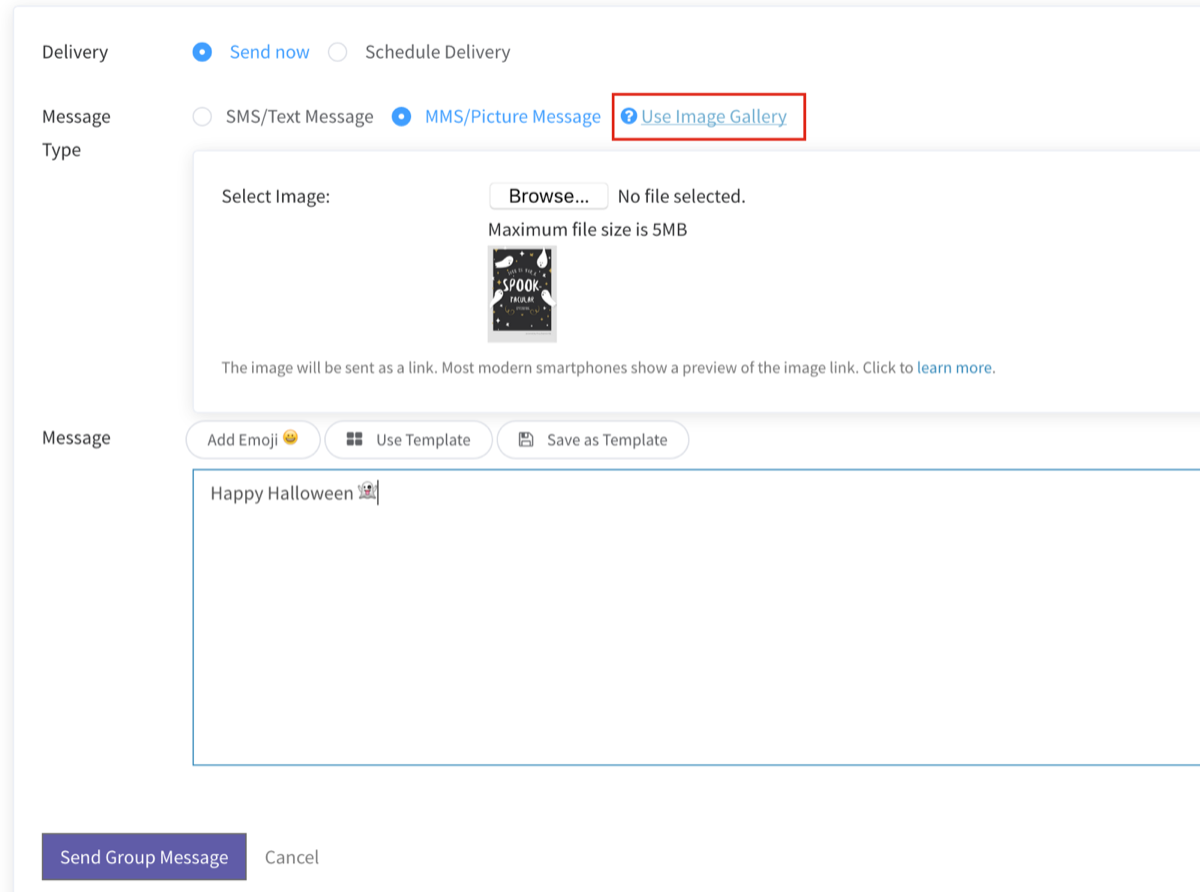The width and height of the screenshot is (1200, 892).
Task: Click inside the Happy Halloween message box
Action: coord(696,617)
